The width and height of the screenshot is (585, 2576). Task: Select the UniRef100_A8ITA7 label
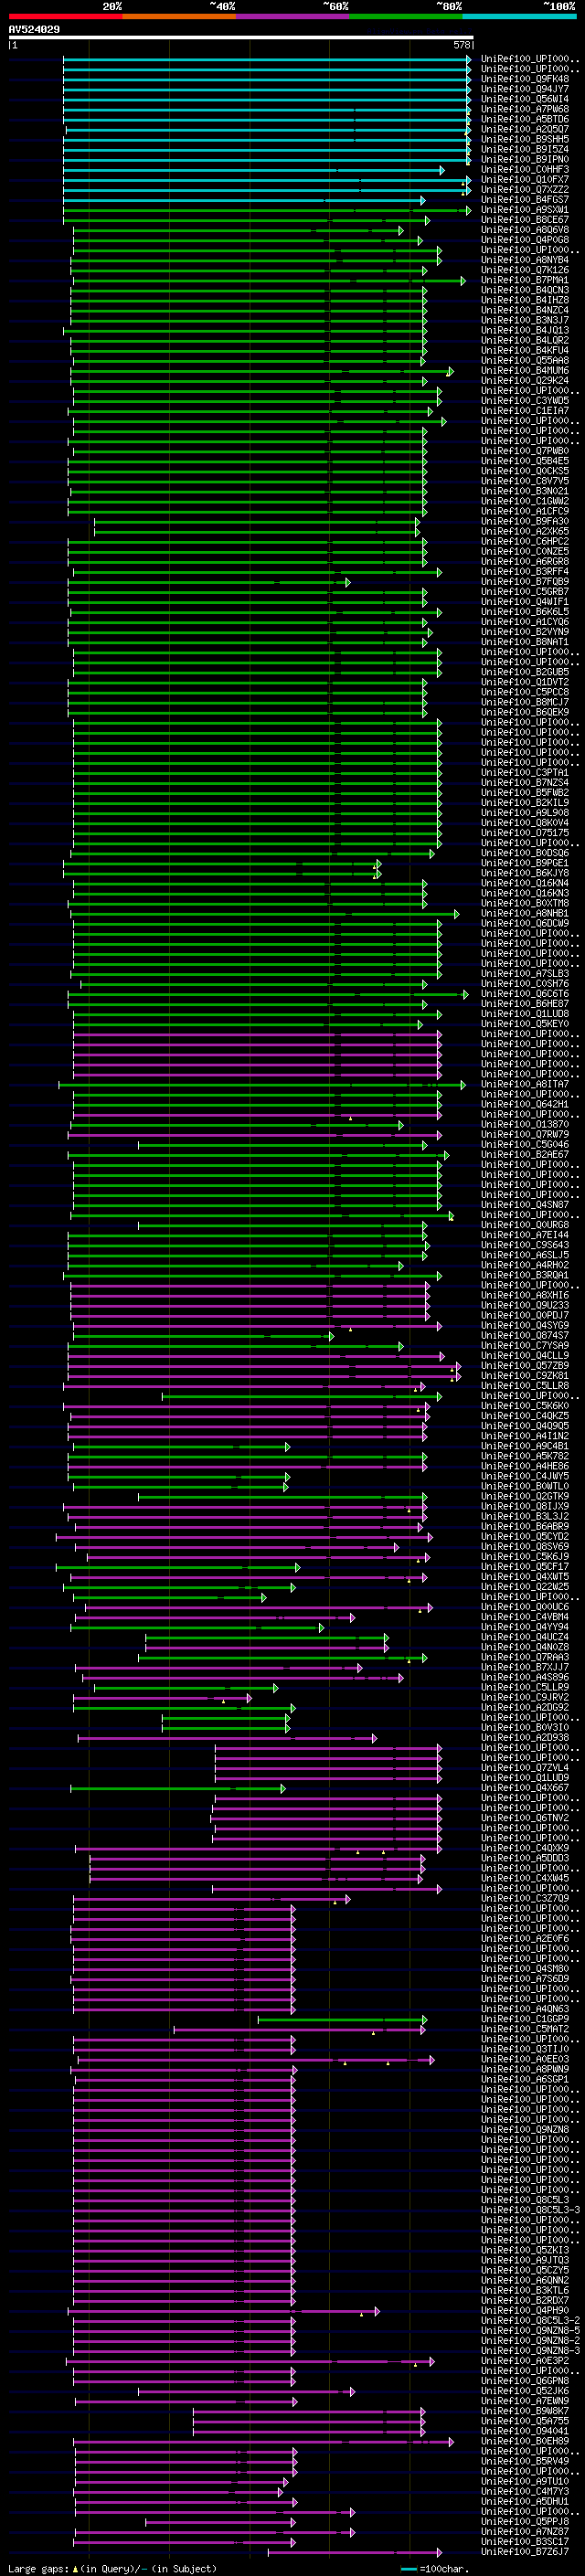pyautogui.click(x=525, y=1084)
